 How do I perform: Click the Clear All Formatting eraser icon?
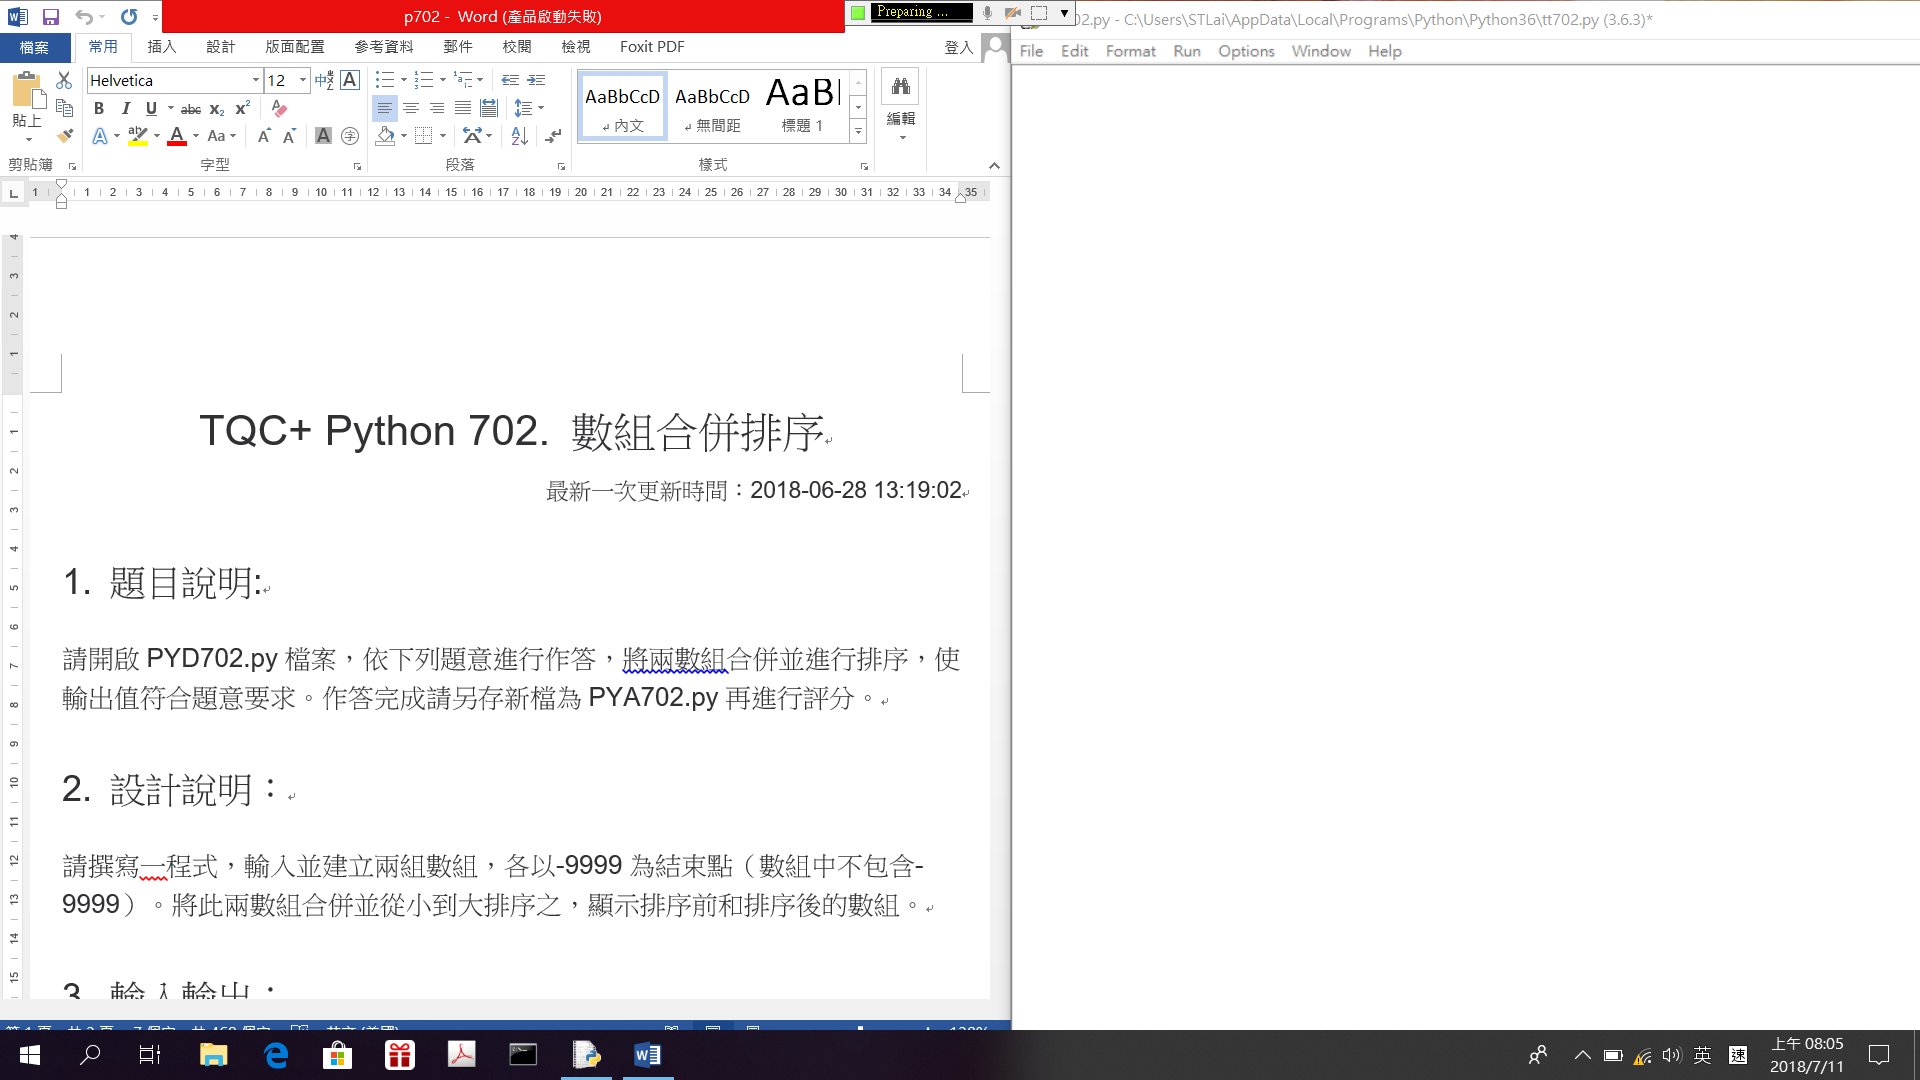coord(279,108)
